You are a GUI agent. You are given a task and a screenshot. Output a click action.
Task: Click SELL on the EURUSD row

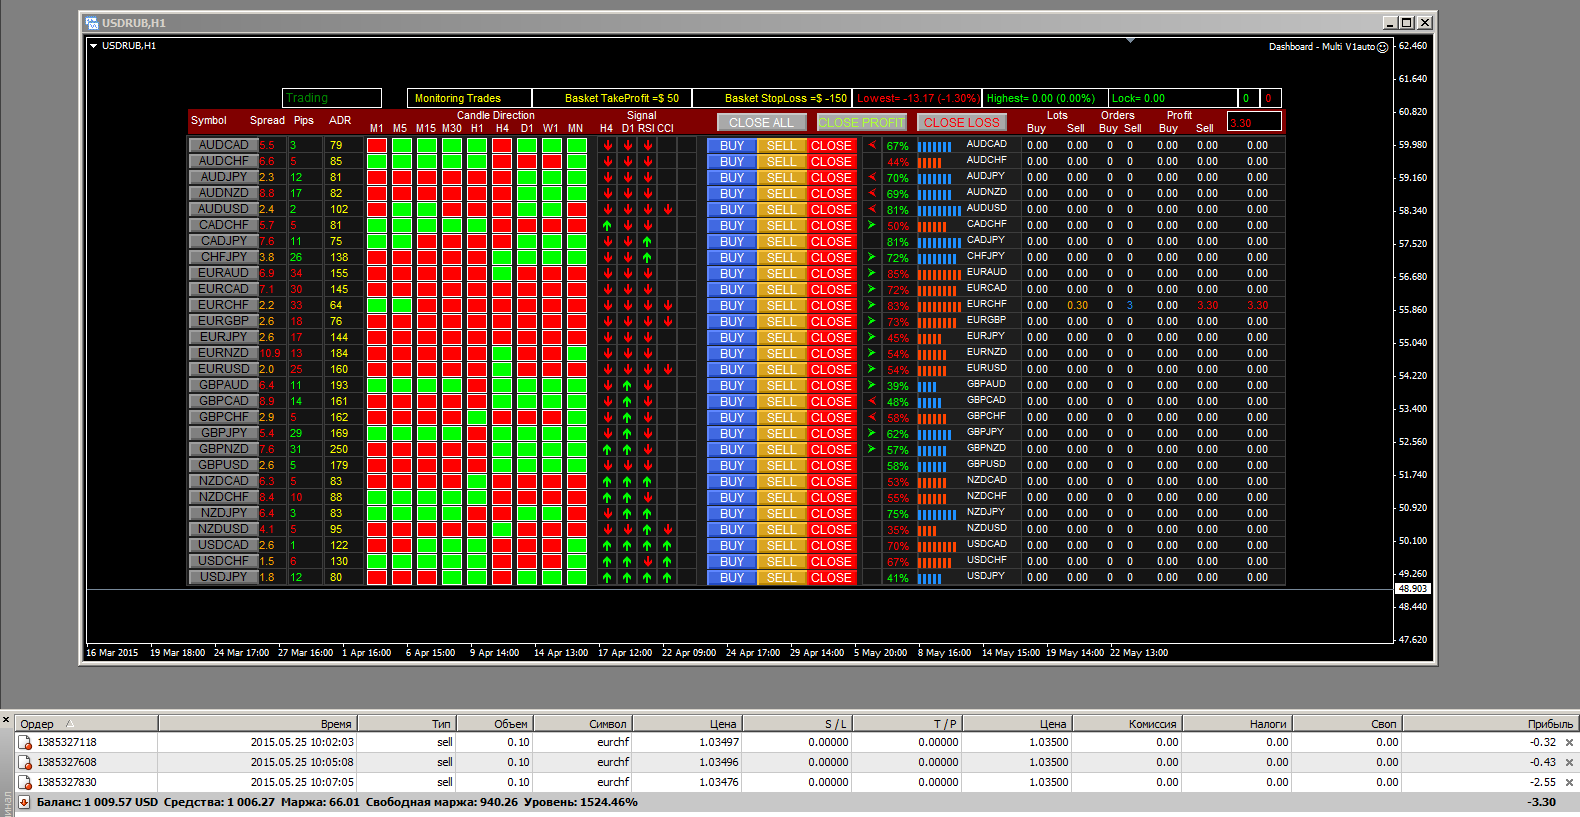tap(781, 369)
